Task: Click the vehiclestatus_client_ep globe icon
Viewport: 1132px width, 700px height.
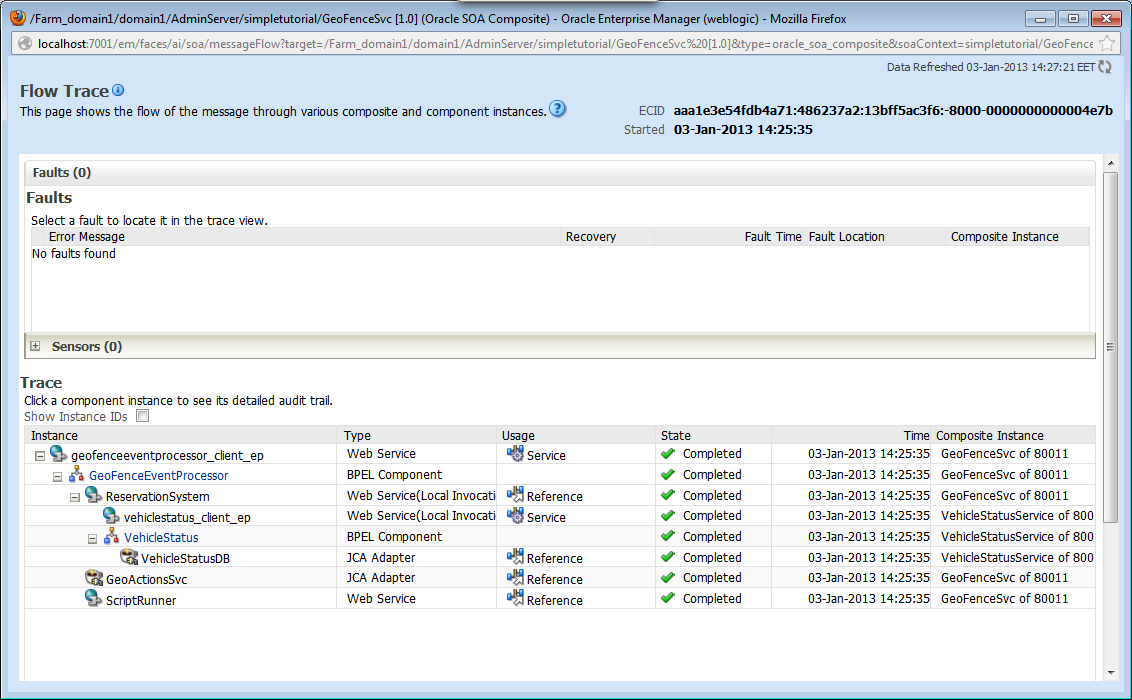Action: tap(110, 516)
